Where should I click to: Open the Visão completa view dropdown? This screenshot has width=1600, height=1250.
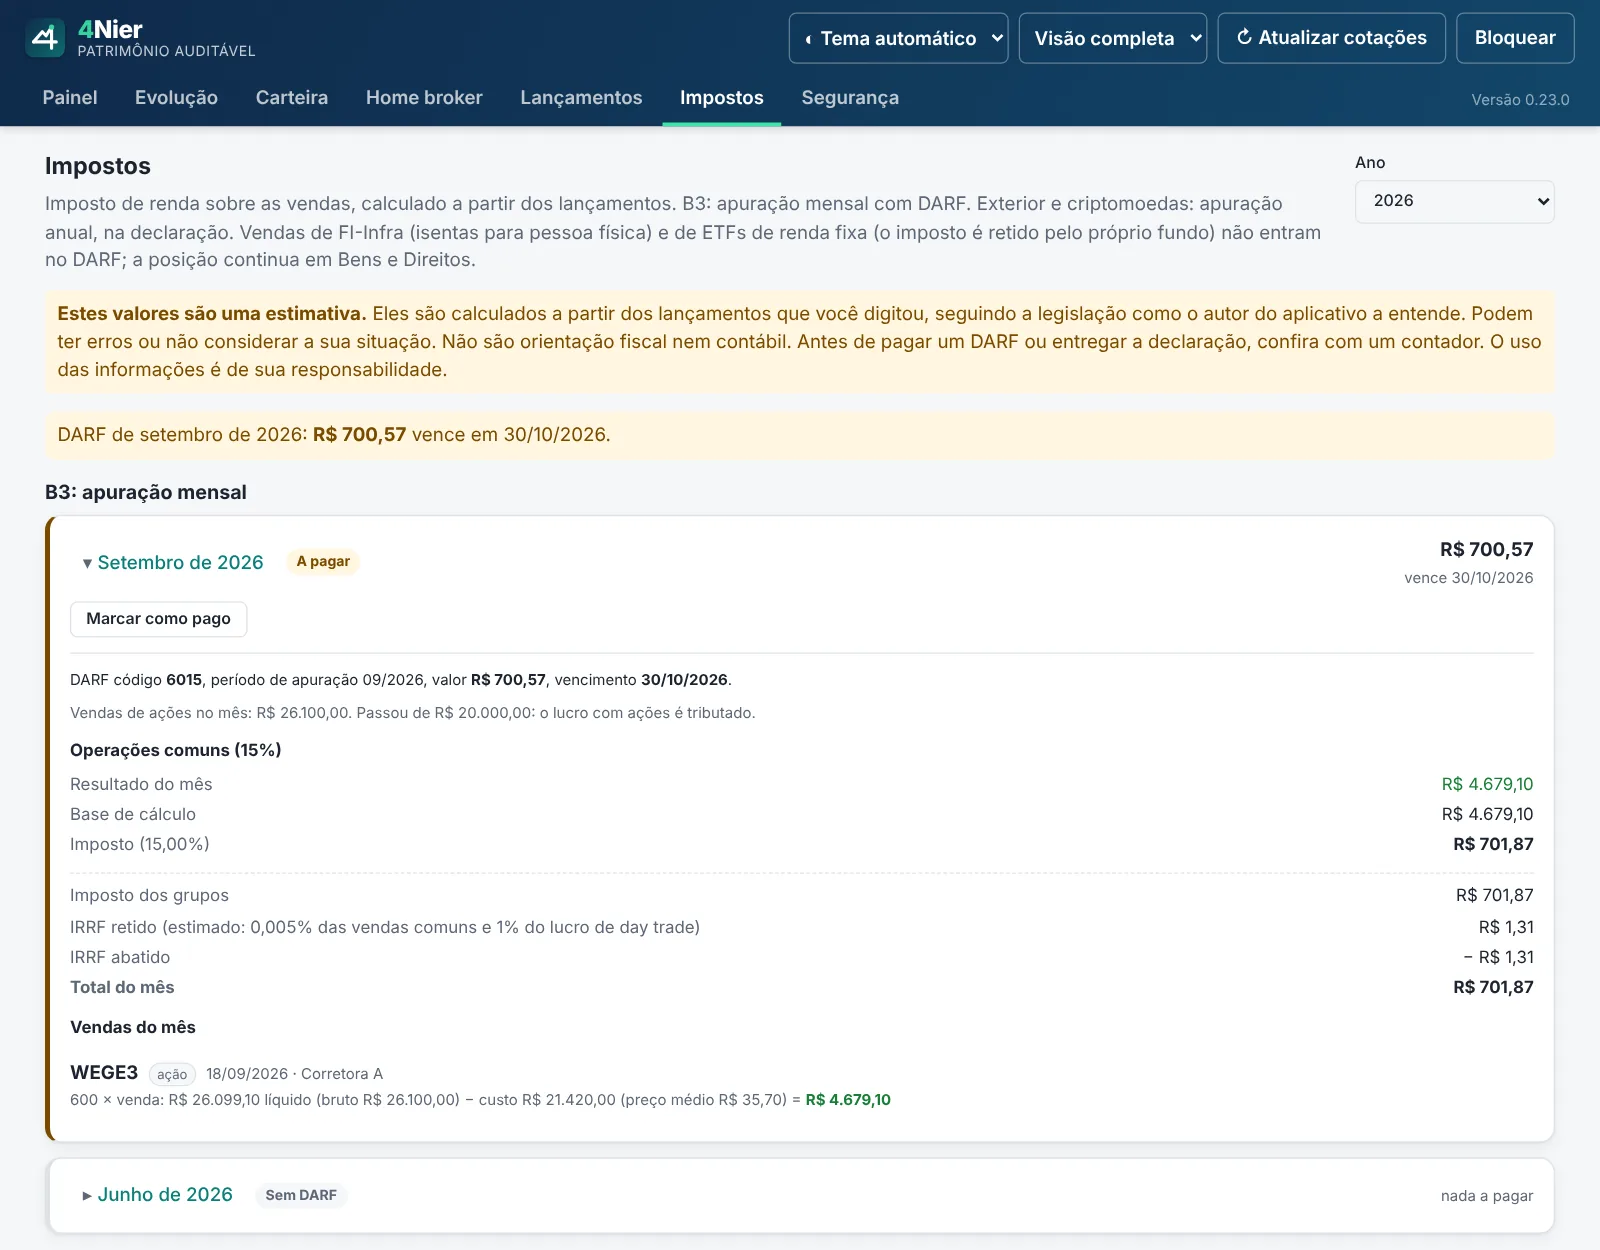(1112, 38)
